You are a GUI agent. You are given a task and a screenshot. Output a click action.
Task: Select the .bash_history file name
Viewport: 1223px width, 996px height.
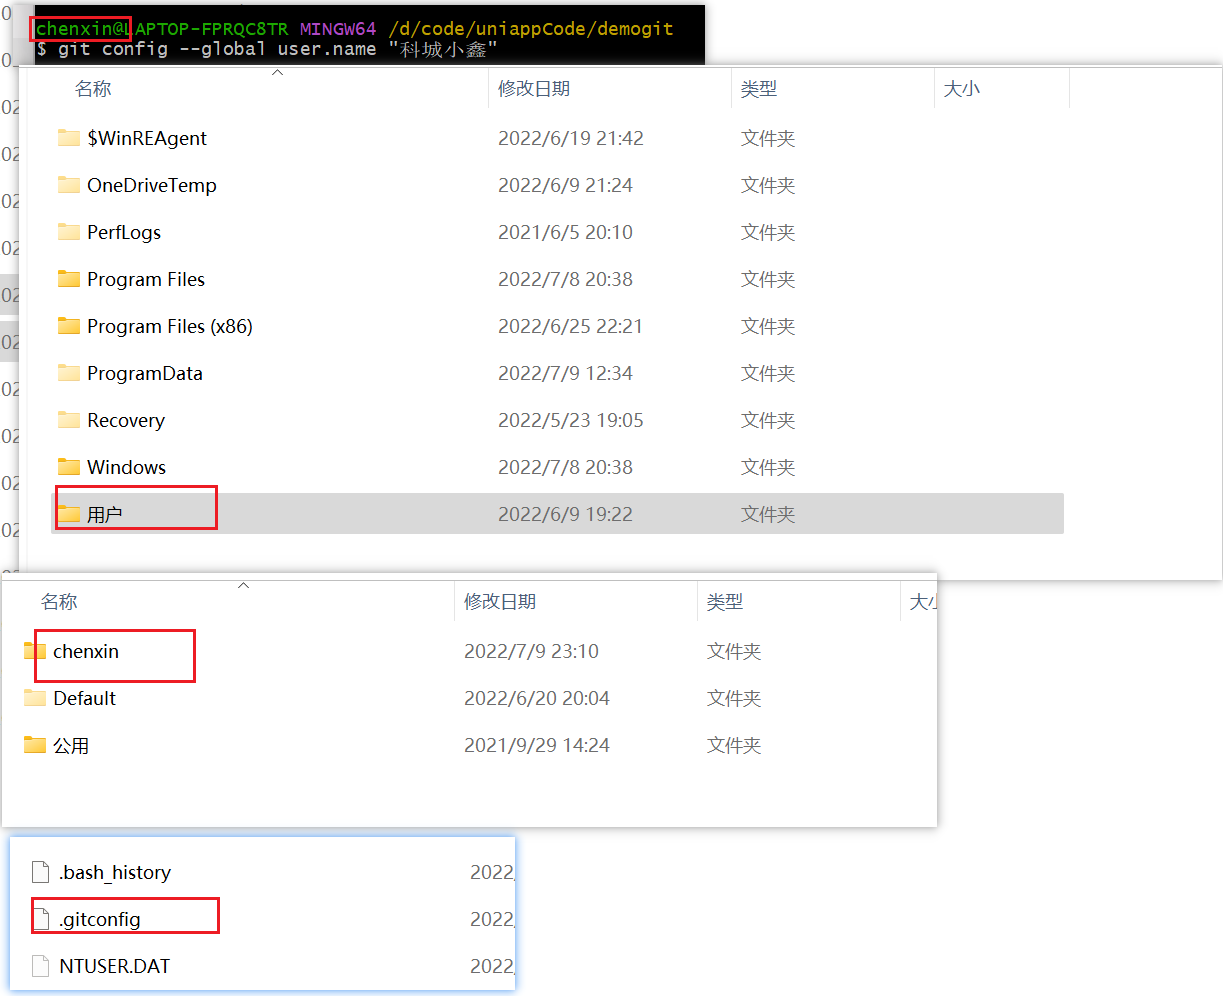click(115, 872)
